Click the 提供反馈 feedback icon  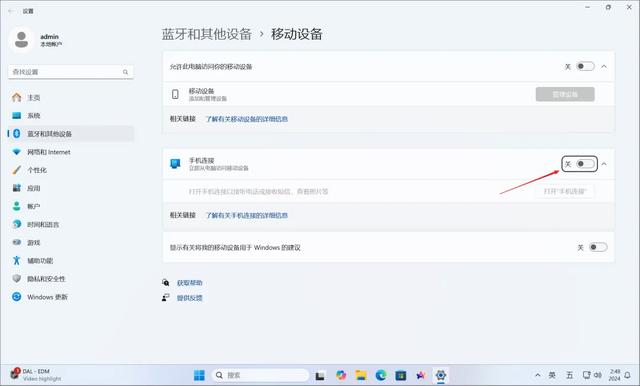(166, 297)
